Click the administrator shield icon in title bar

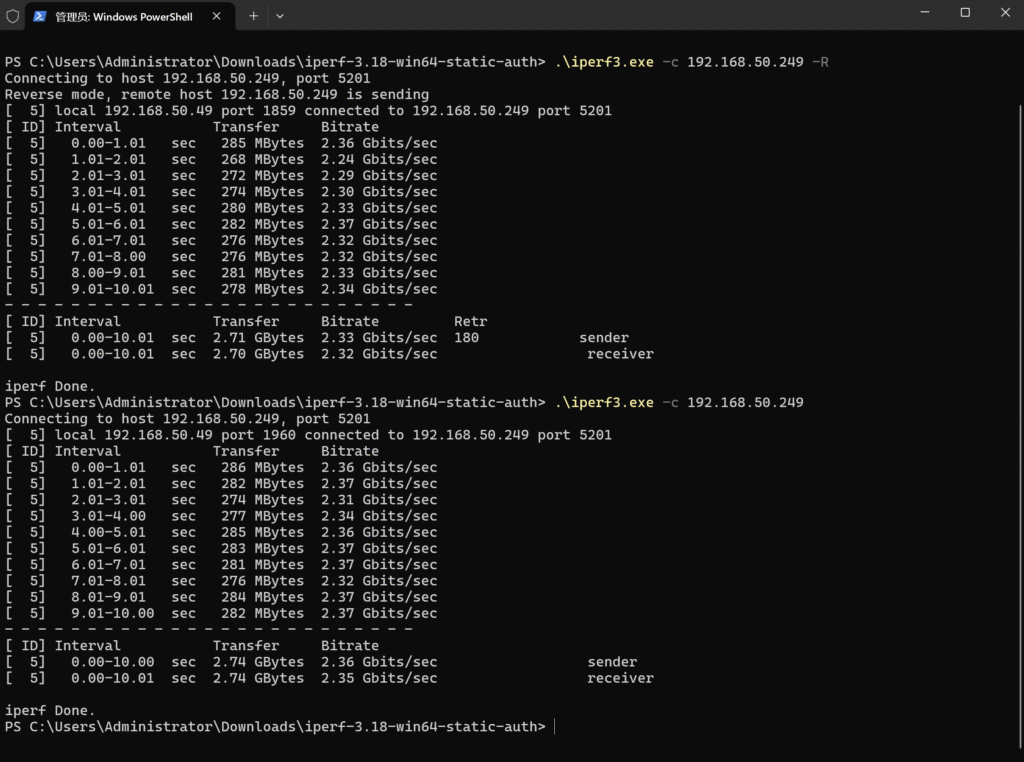12,16
